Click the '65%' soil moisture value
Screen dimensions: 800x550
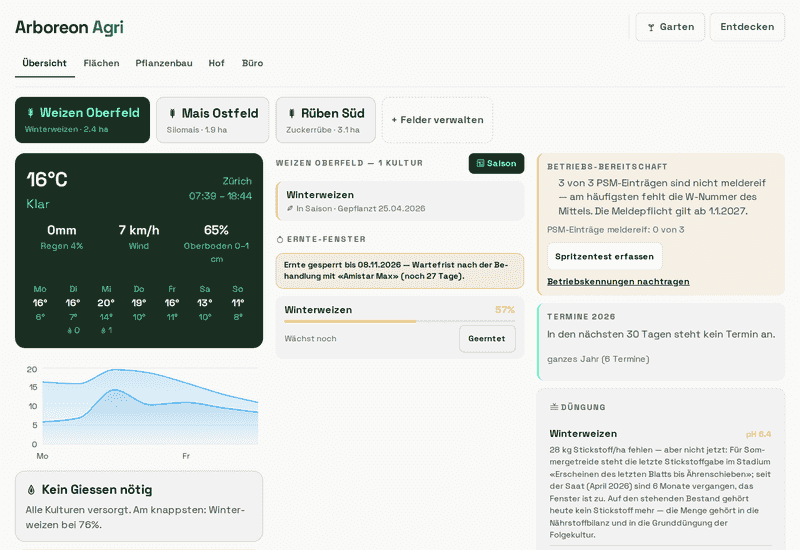tap(216, 231)
